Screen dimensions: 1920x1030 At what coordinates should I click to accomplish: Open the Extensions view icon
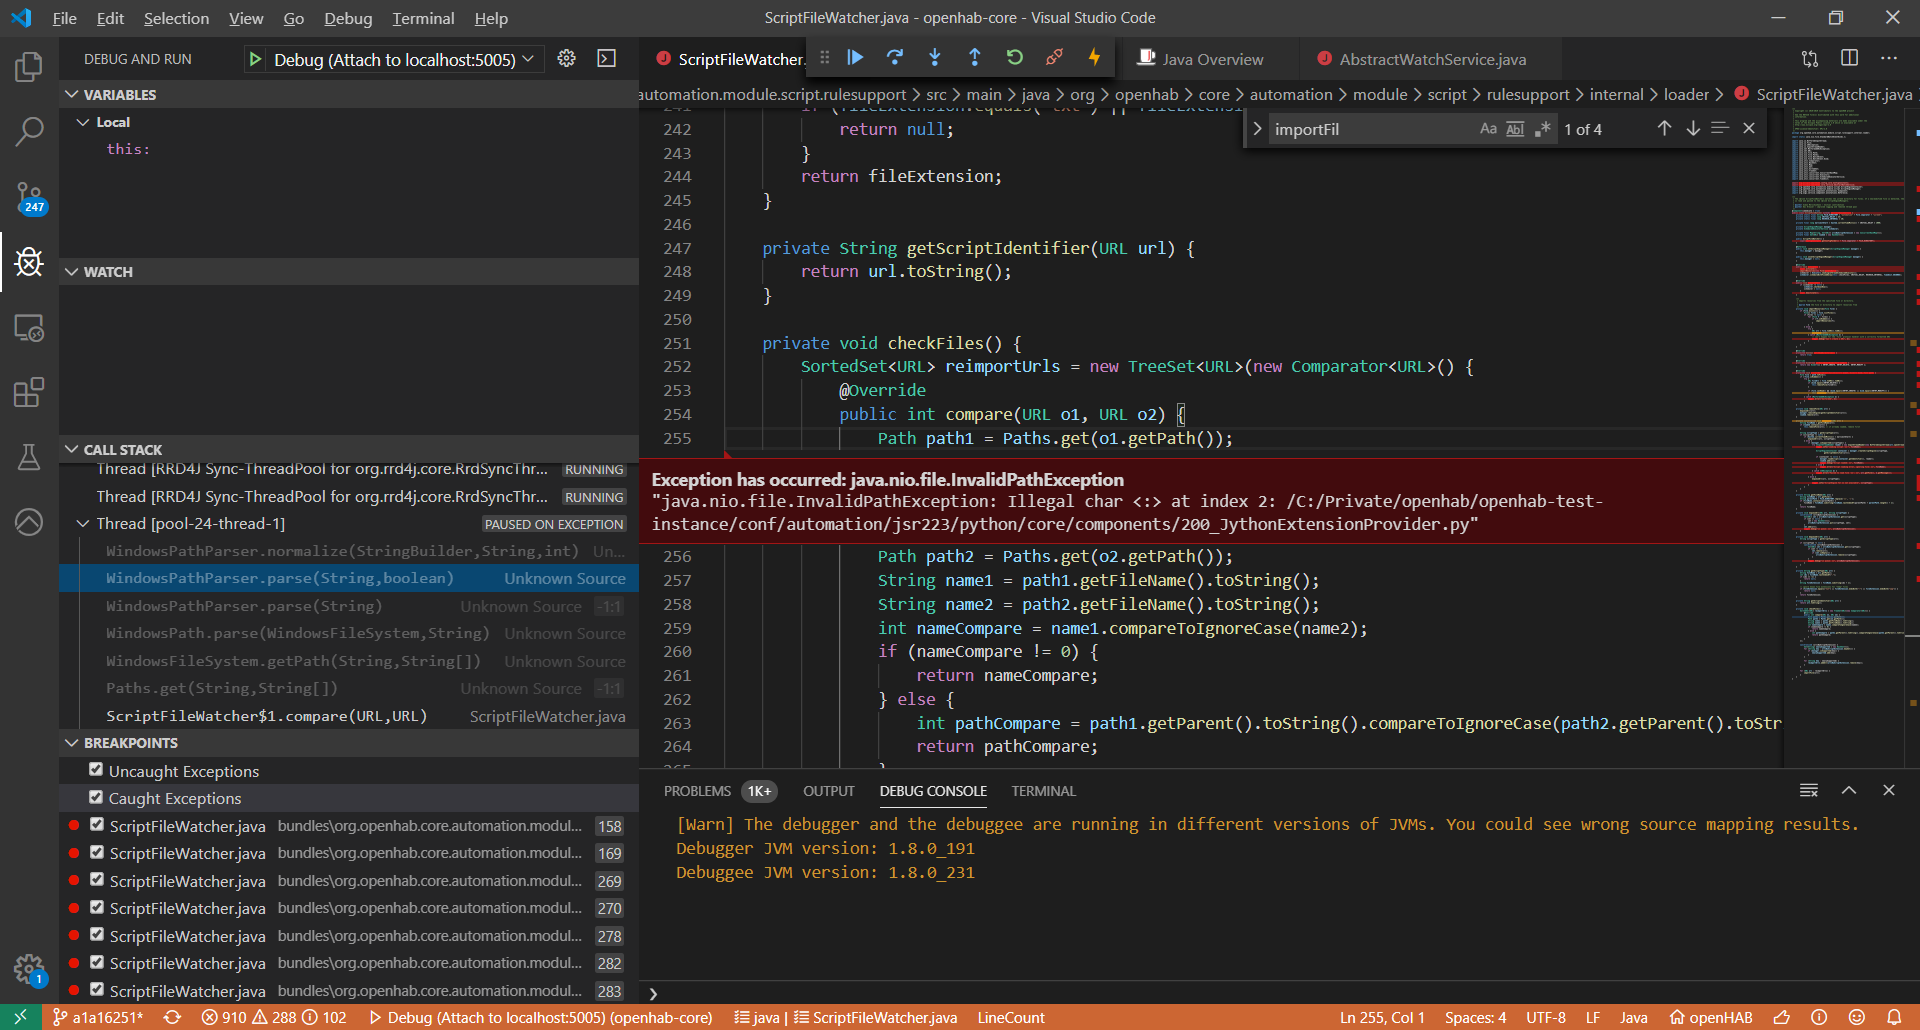[30, 392]
